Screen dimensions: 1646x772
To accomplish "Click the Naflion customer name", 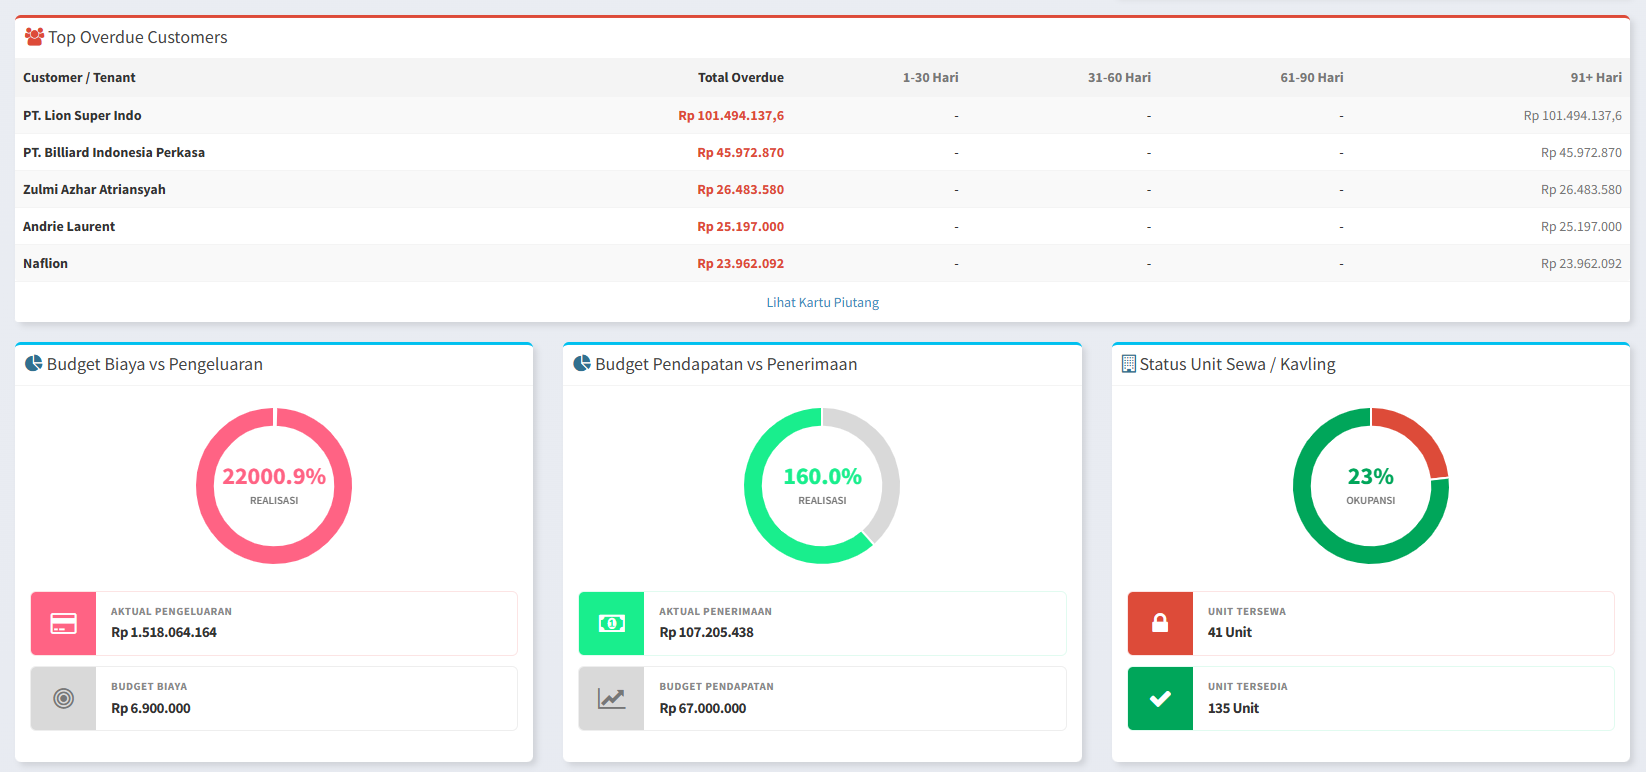I will [46, 264].
